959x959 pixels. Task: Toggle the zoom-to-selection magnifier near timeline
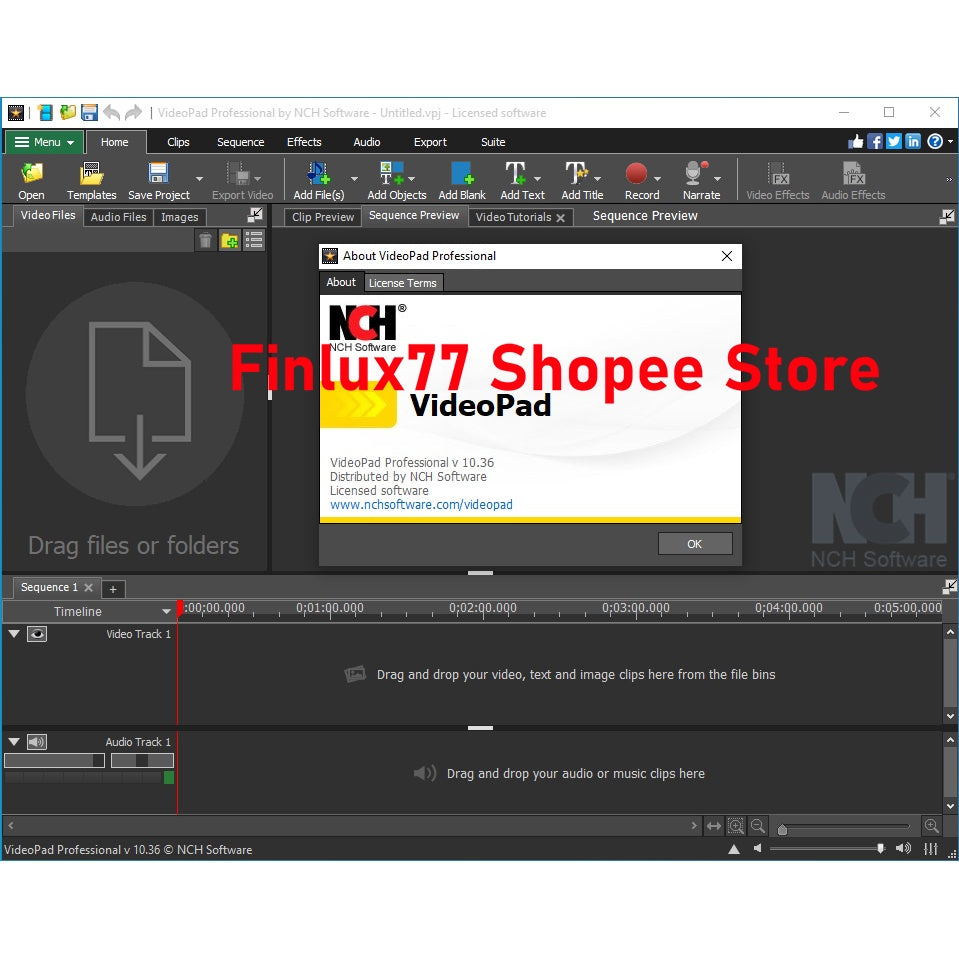coord(736,825)
